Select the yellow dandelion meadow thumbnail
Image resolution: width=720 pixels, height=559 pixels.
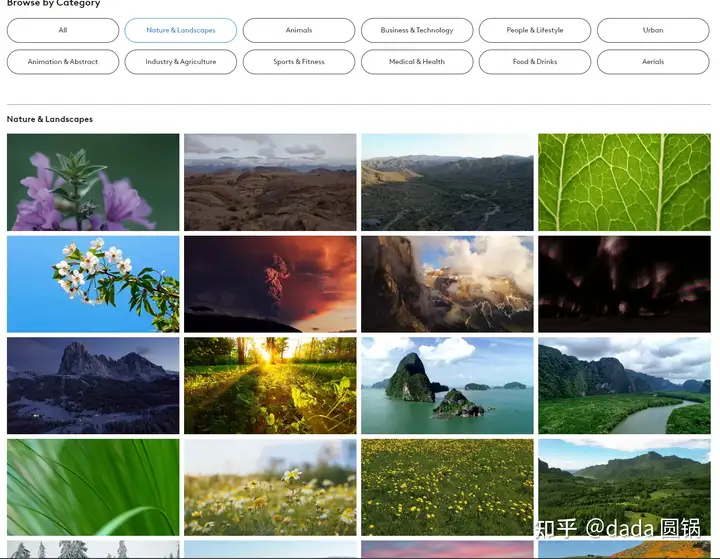tap(447, 487)
